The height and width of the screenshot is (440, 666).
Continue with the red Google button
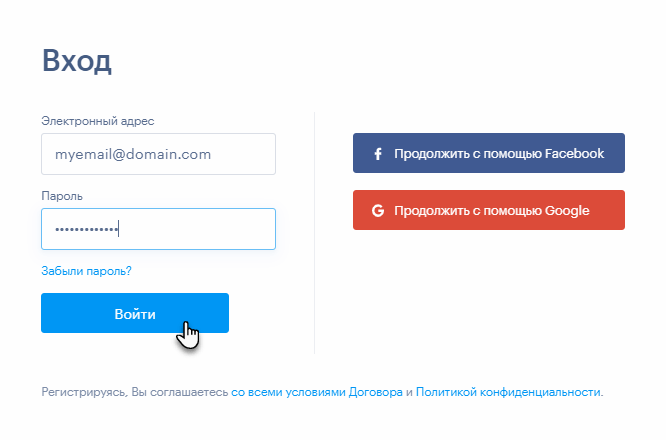click(488, 210)
